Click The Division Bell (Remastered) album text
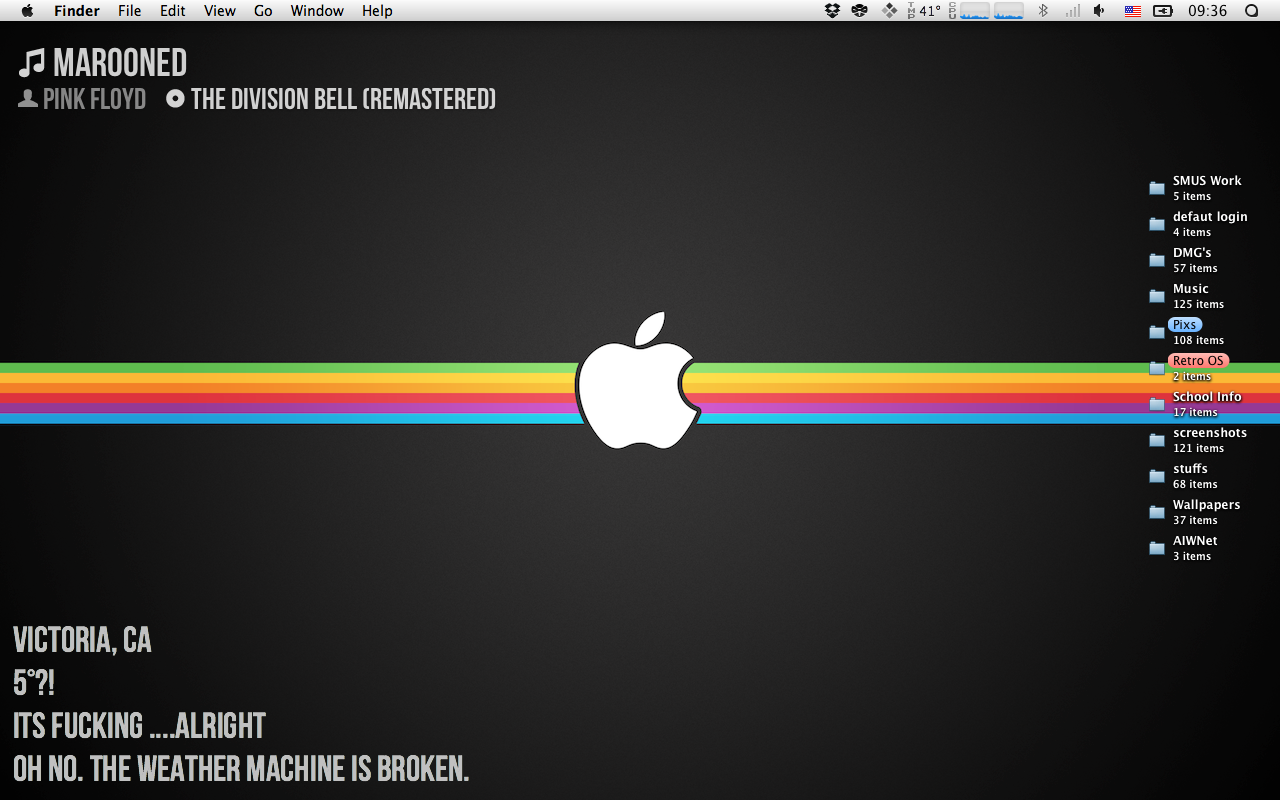Viewport: 1280px width, 800px height. point(343,99)
